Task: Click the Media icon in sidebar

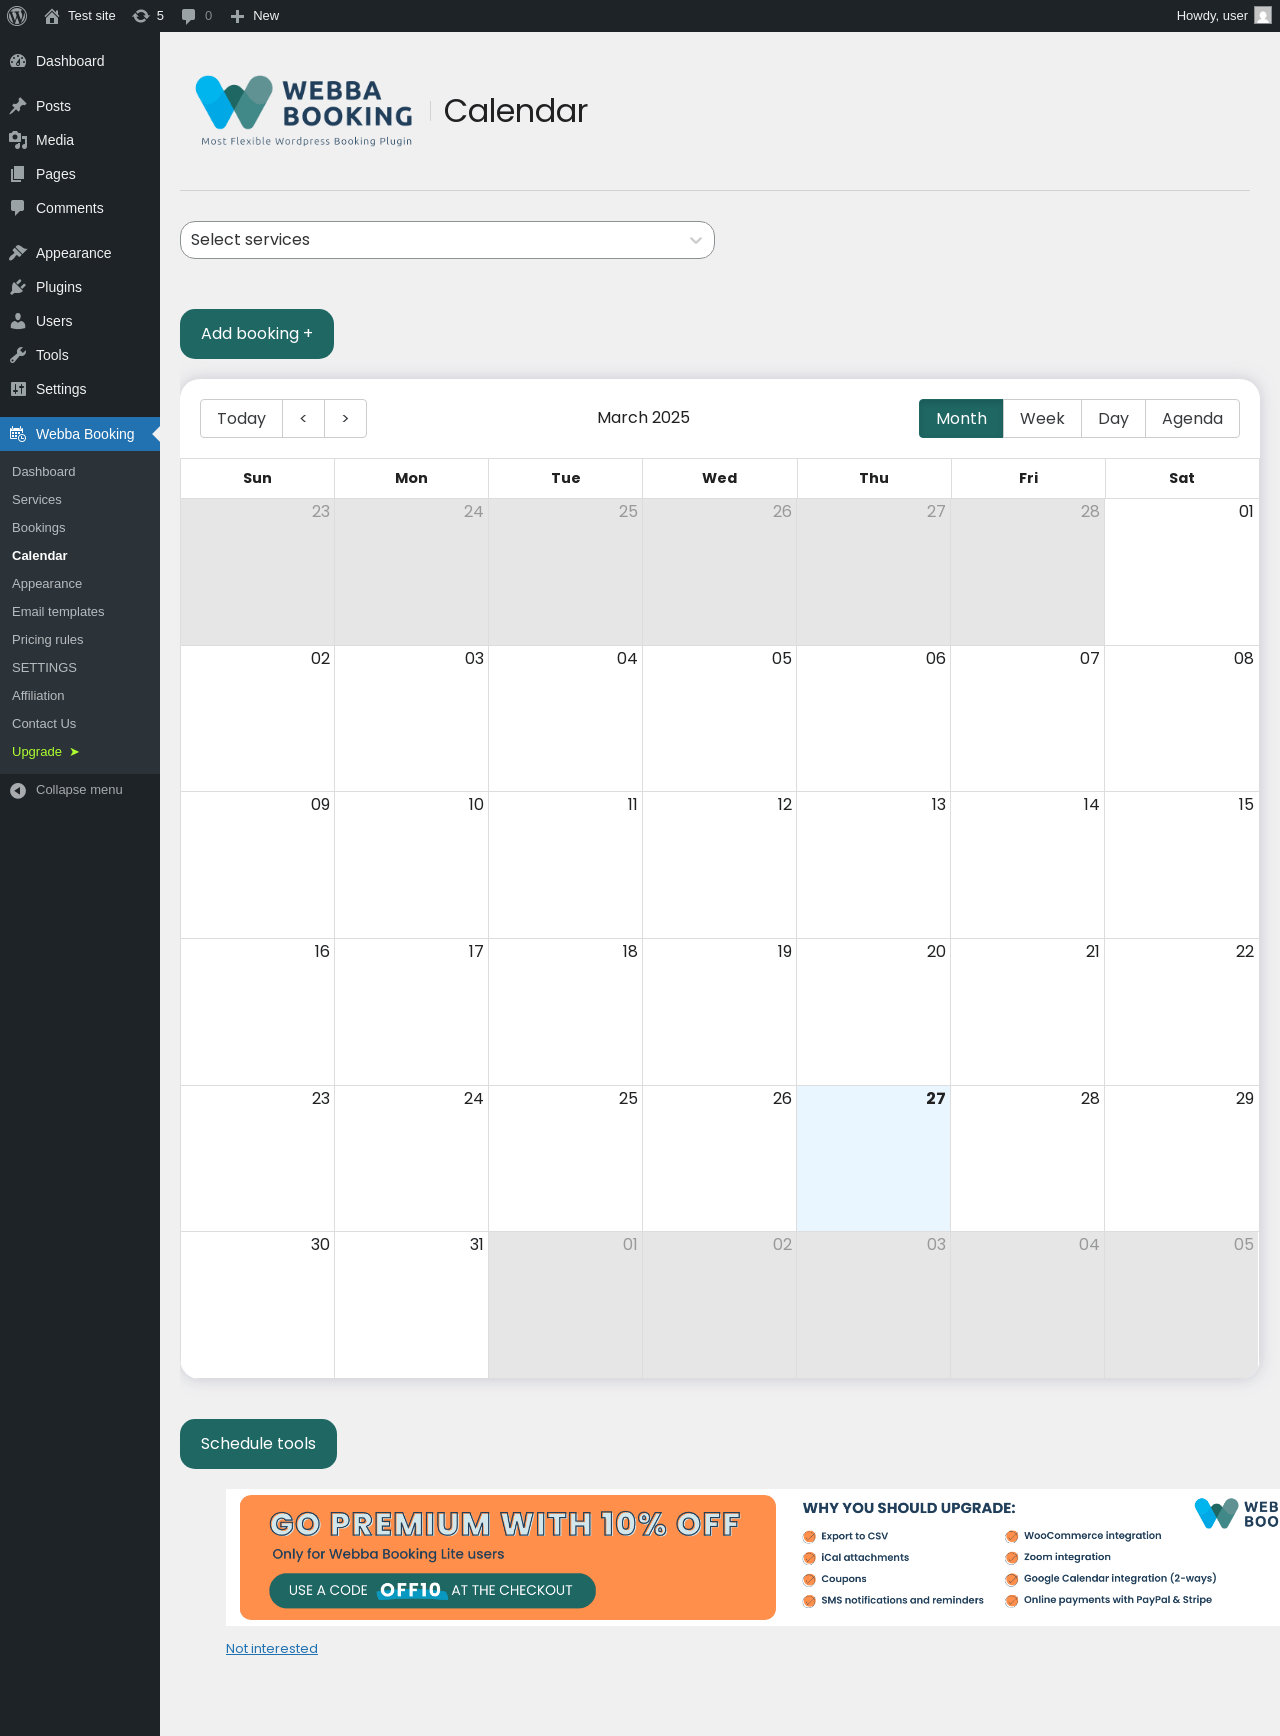Action: click(18, 140)
